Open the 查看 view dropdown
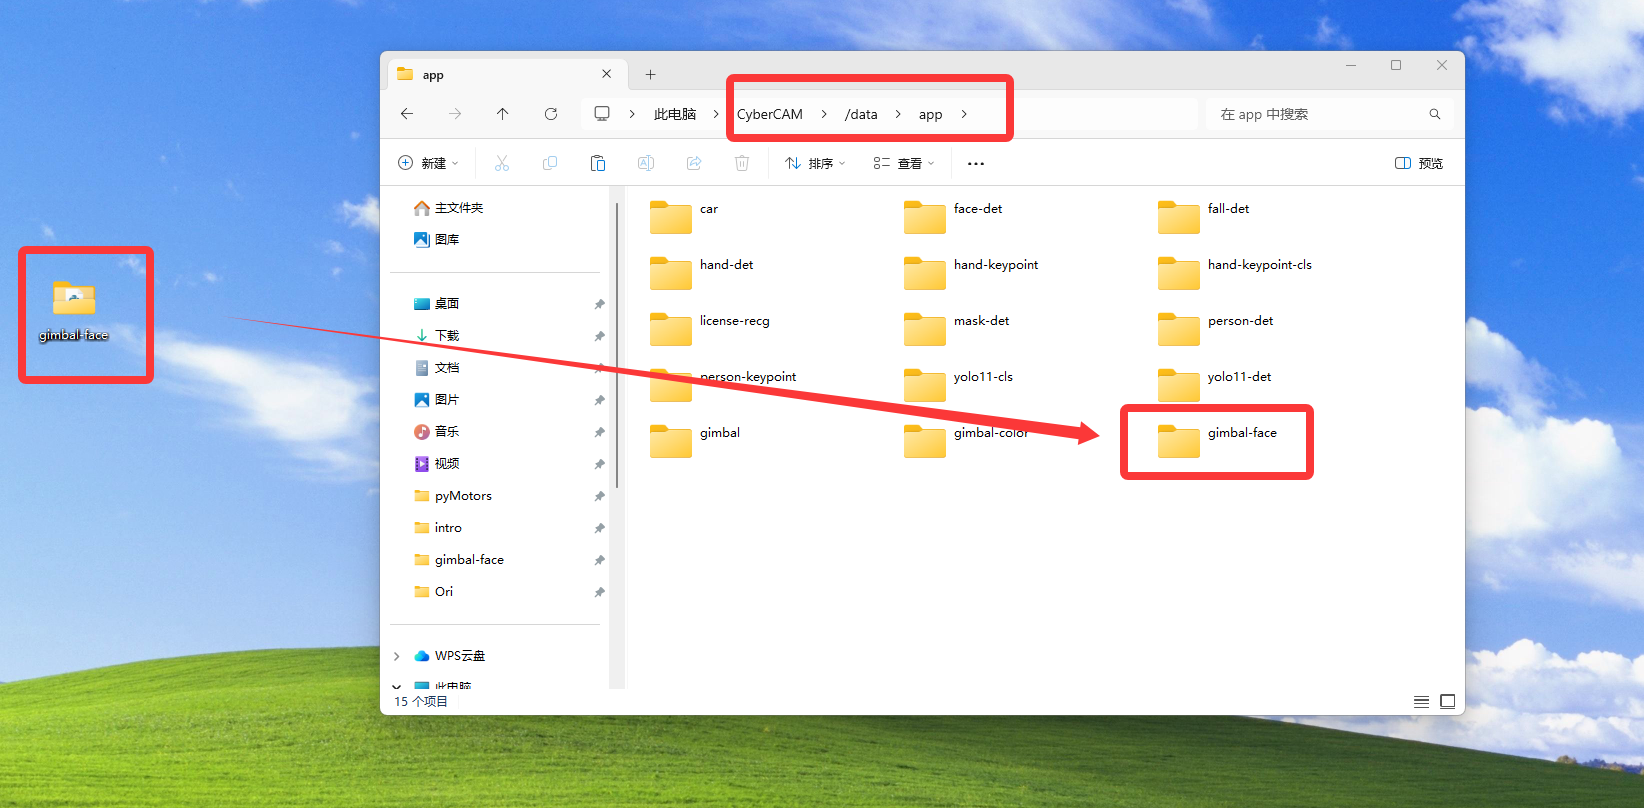This screenshot has width=1644, height=808. [x=904, y=163]
